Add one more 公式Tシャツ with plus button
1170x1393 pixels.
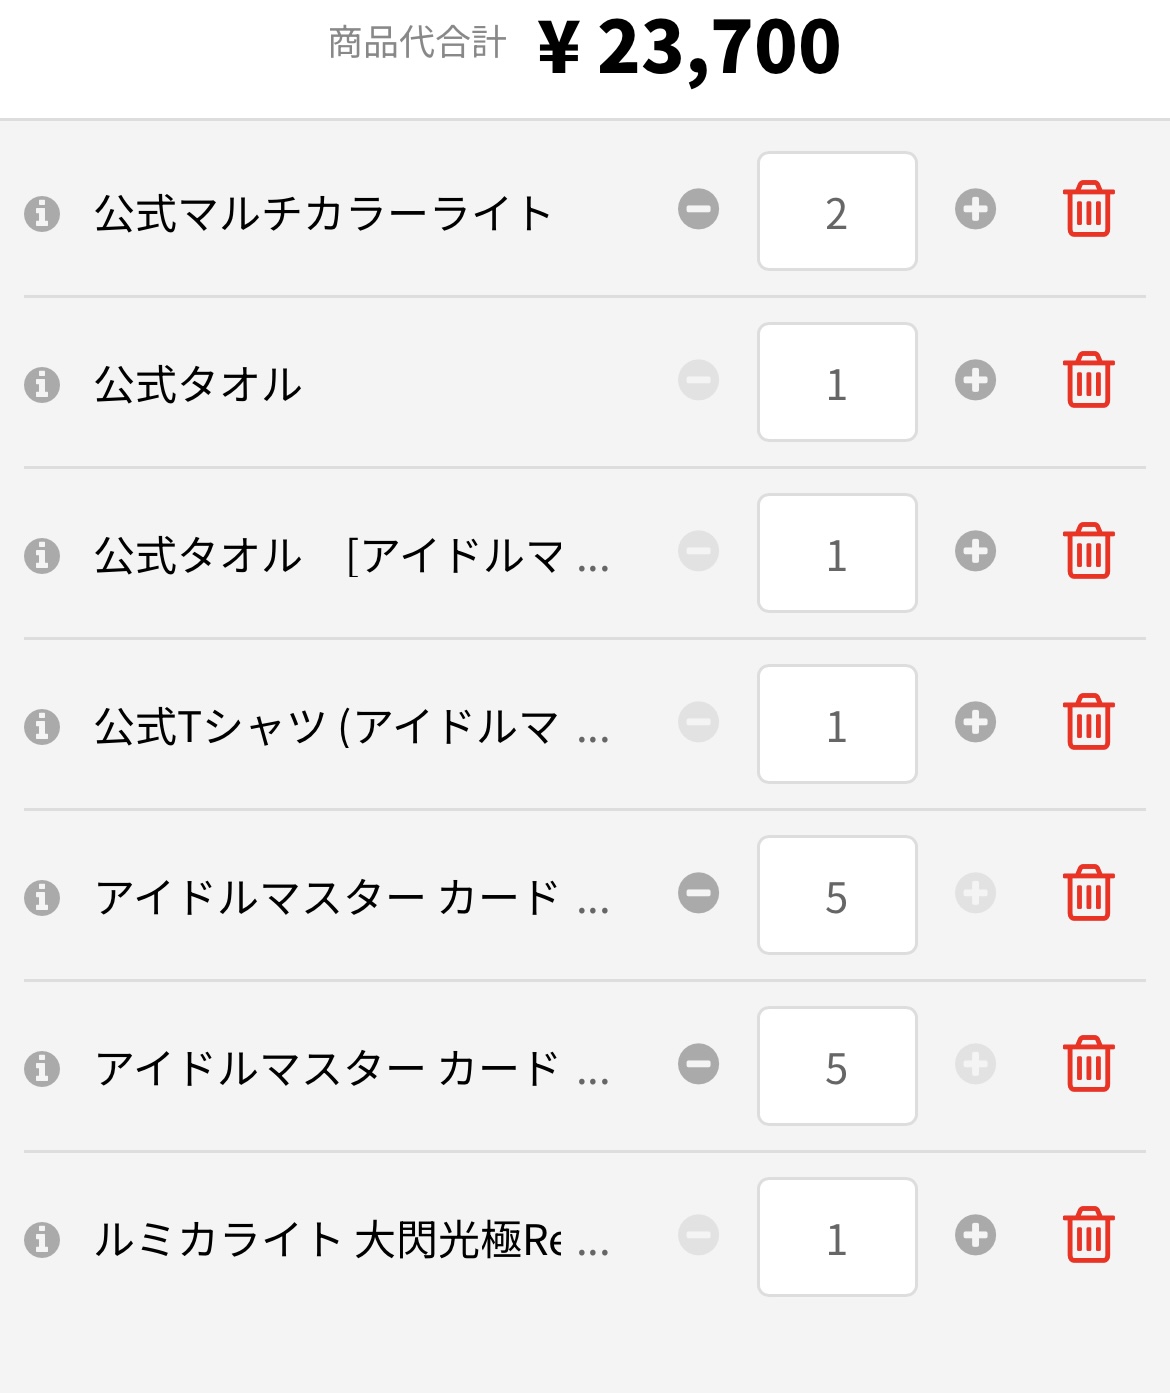(975, 723)
